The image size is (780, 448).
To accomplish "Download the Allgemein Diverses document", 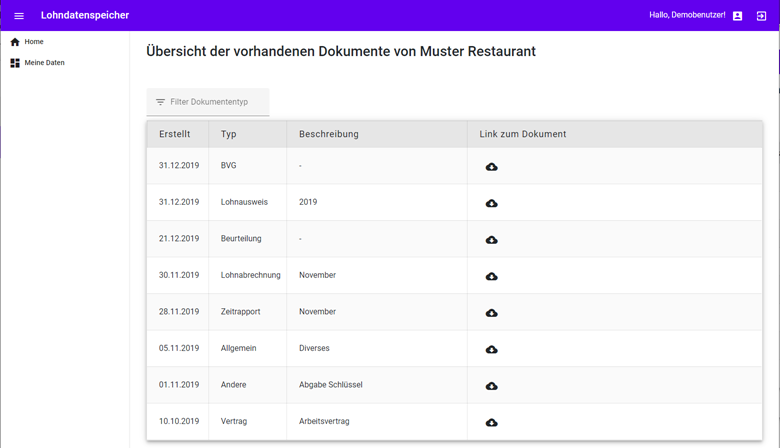I will click(491, 349).
